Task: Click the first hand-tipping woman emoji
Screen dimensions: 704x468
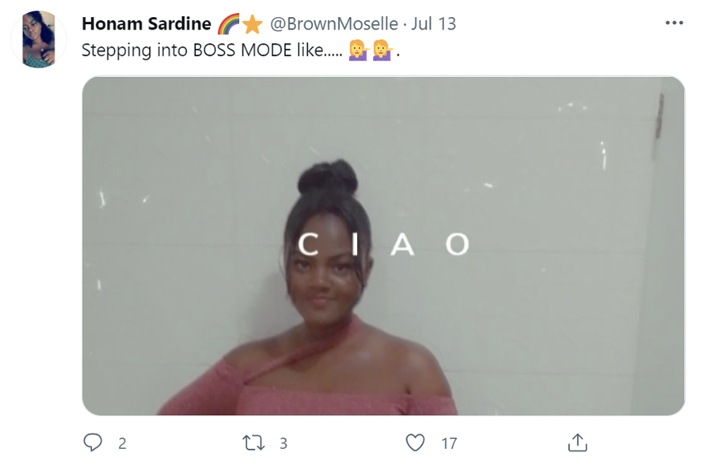Action: coord(358,50)
